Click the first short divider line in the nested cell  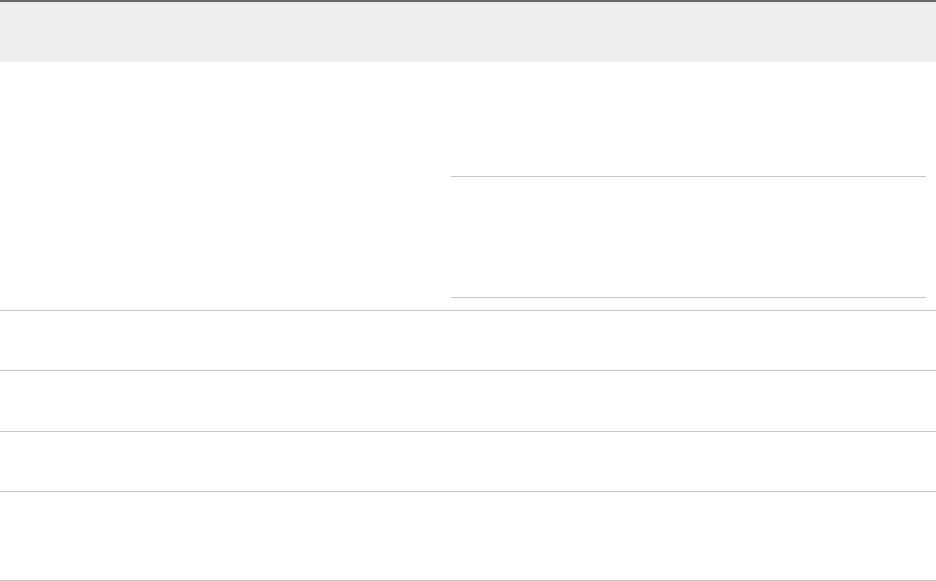tap(688, 176)
